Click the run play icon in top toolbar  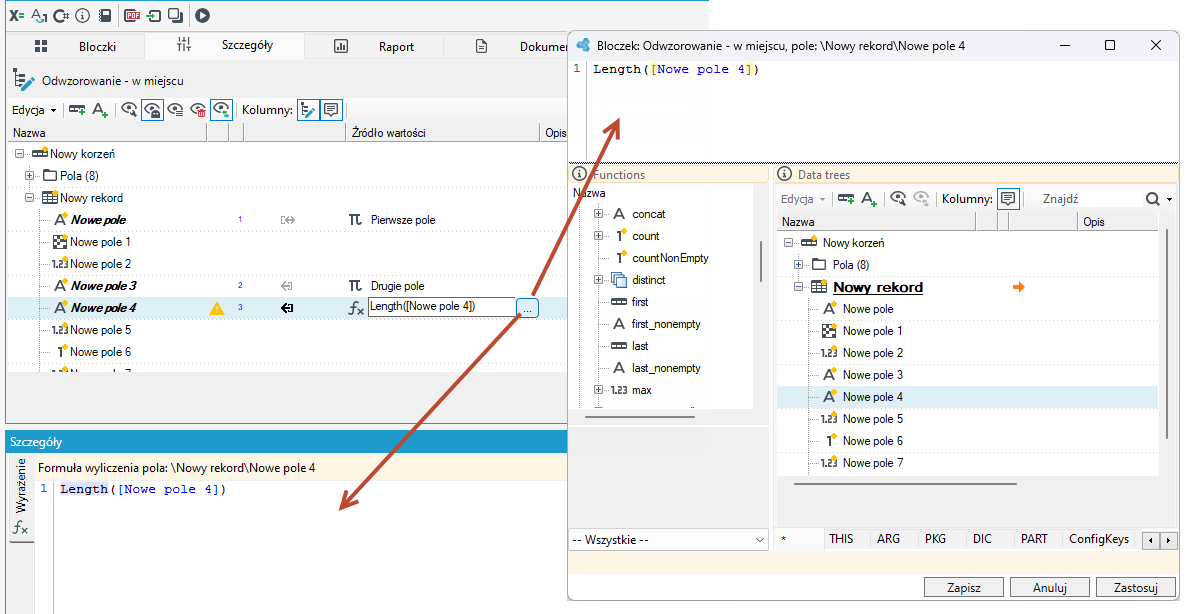click(202, 15)
